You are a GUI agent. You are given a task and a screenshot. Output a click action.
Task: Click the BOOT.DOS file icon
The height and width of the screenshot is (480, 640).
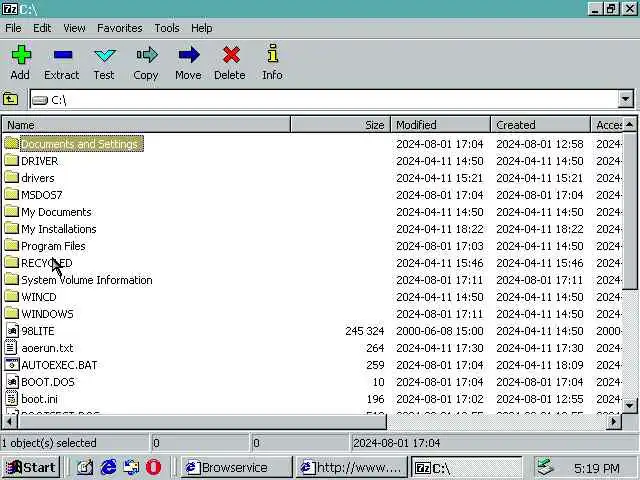[12, 381]
